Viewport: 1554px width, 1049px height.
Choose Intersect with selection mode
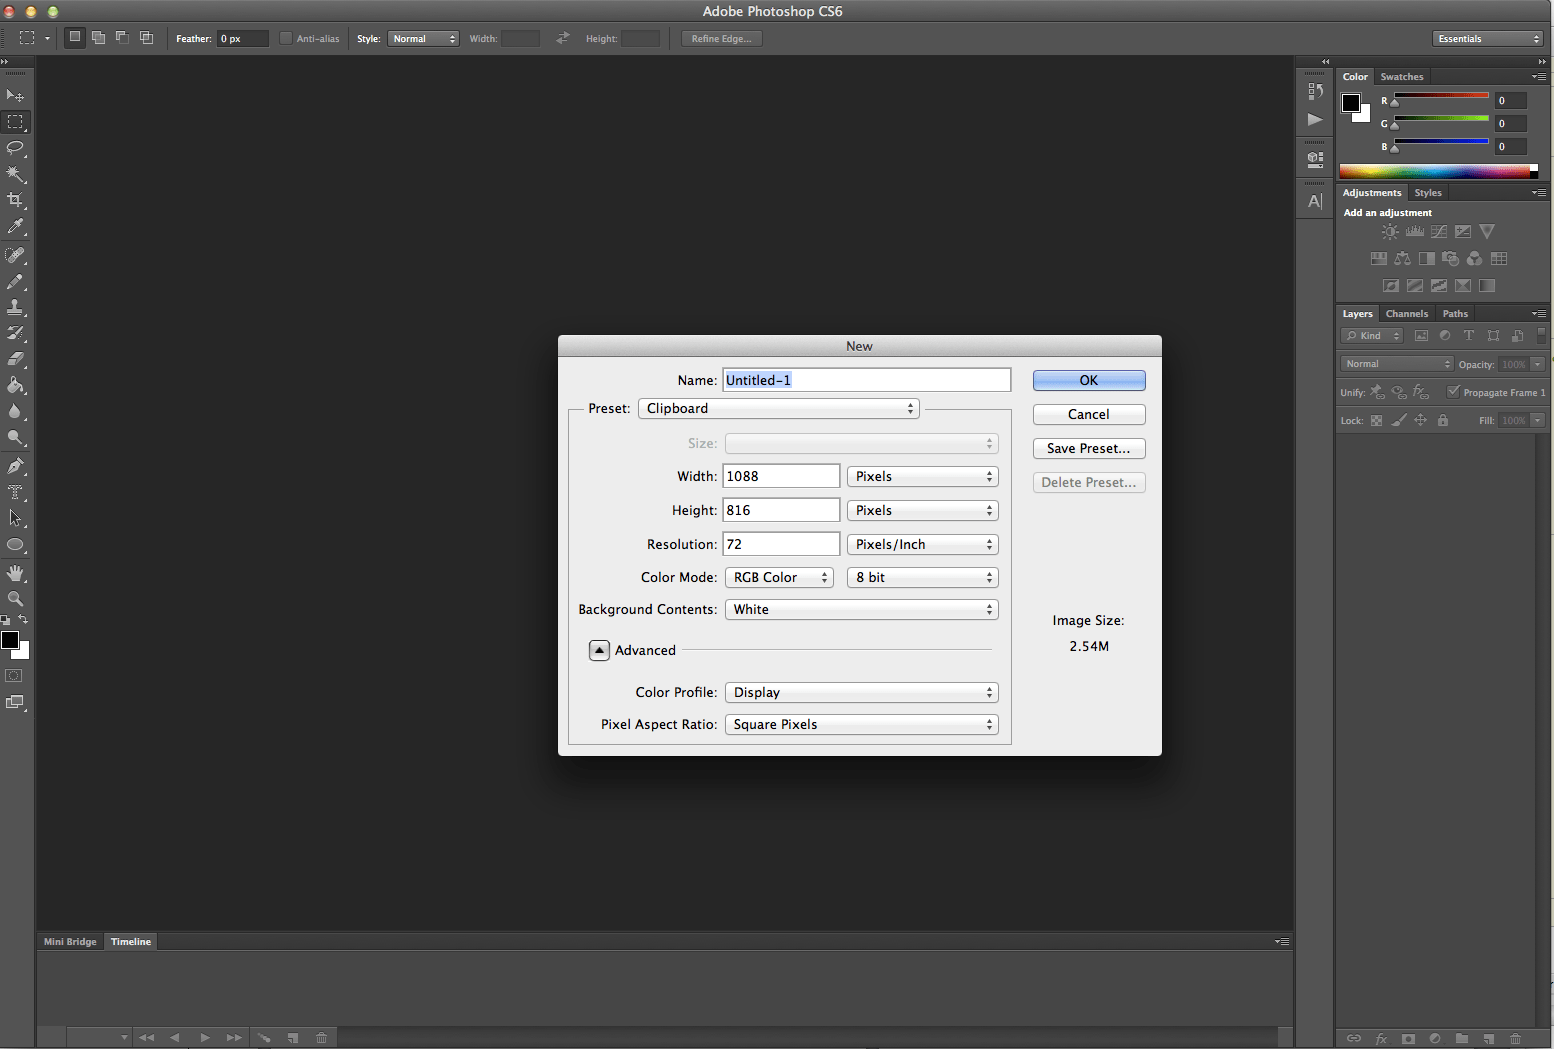146,38
